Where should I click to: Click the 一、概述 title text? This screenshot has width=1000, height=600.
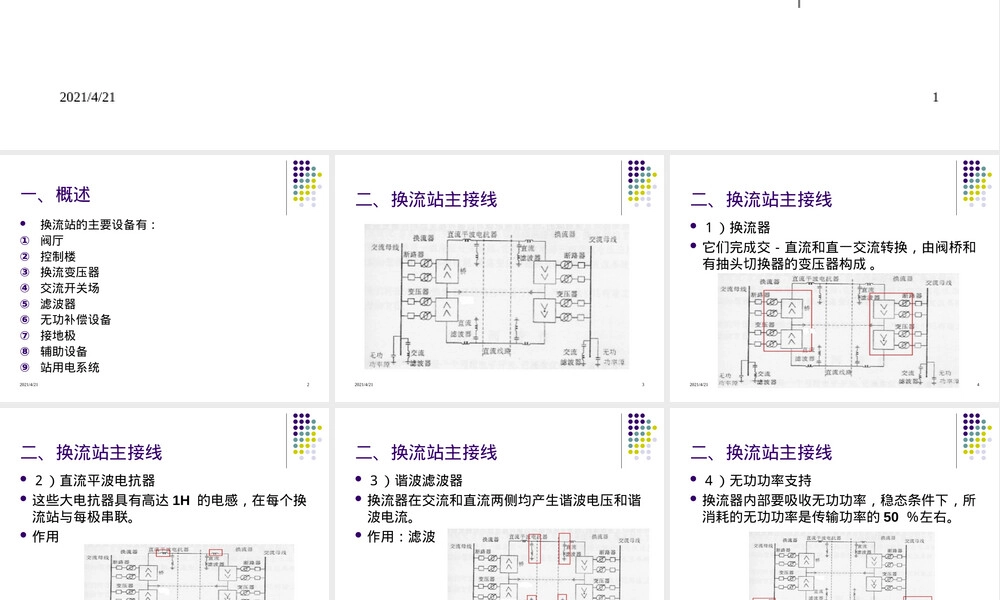point(55,194)
